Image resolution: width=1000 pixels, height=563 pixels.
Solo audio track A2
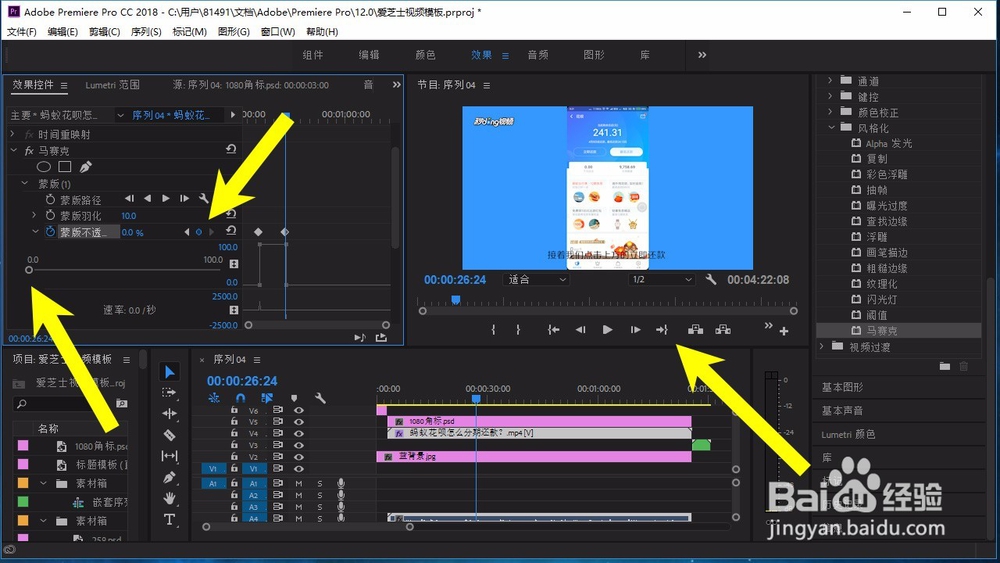[320, 495]
